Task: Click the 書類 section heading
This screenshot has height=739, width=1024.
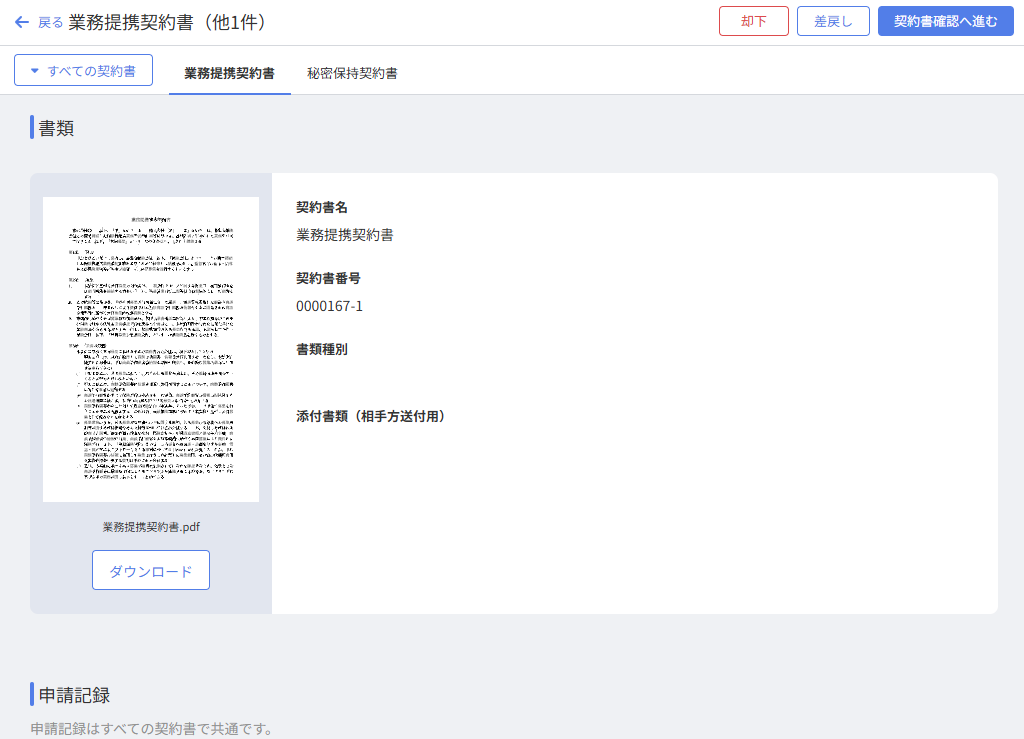Action: [56, 128]
